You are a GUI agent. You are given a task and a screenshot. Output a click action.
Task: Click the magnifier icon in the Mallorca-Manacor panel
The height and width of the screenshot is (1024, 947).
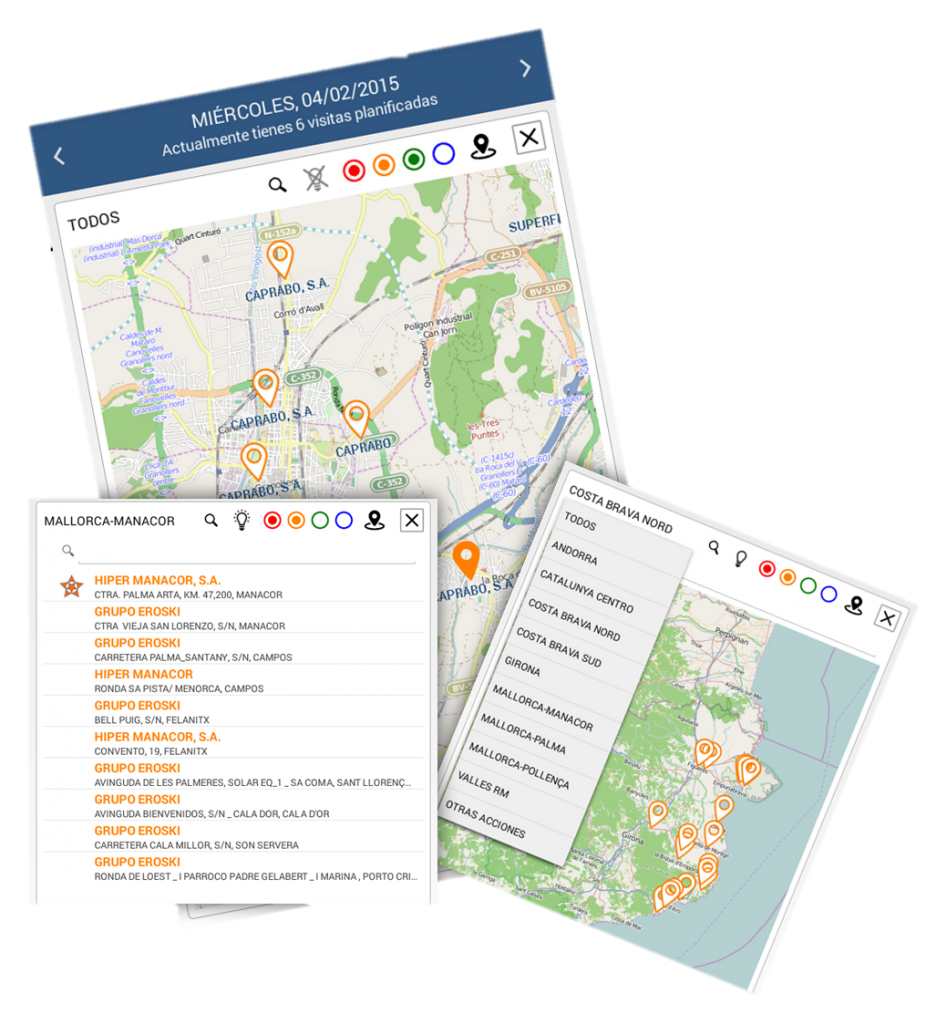[211, 520]
